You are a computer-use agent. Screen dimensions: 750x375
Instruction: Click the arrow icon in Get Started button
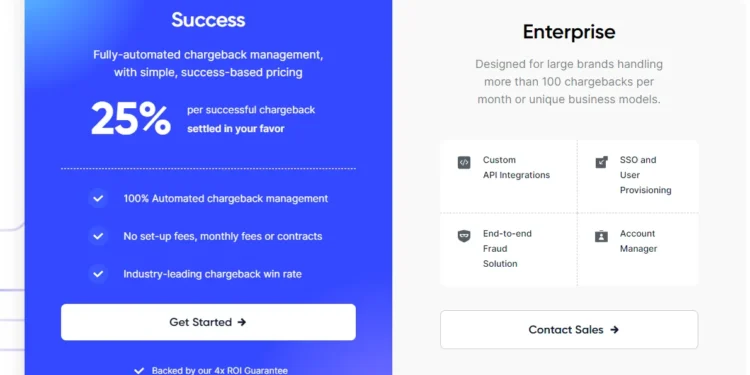click(x=242, y=322)
